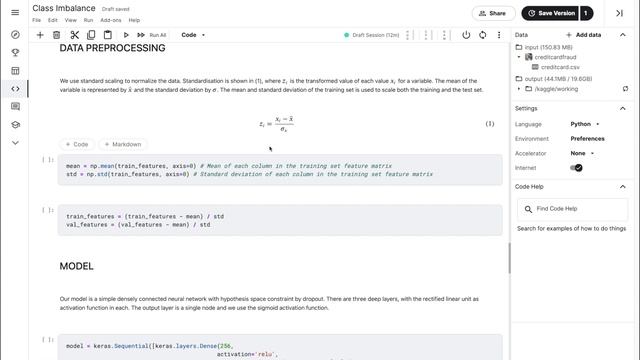
Task: Open toolbar more options menu
Action: click(499, 35)
